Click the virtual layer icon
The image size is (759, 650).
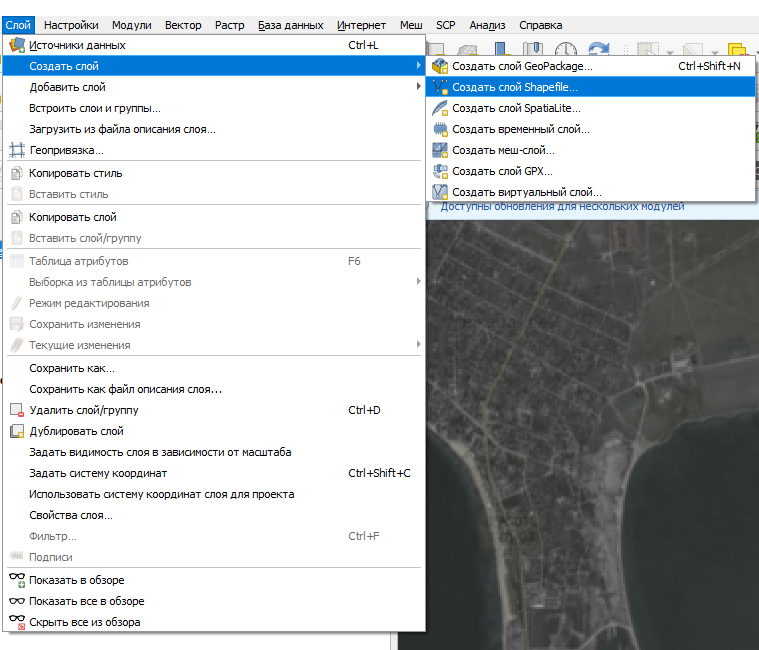click(x=440, y=192)
